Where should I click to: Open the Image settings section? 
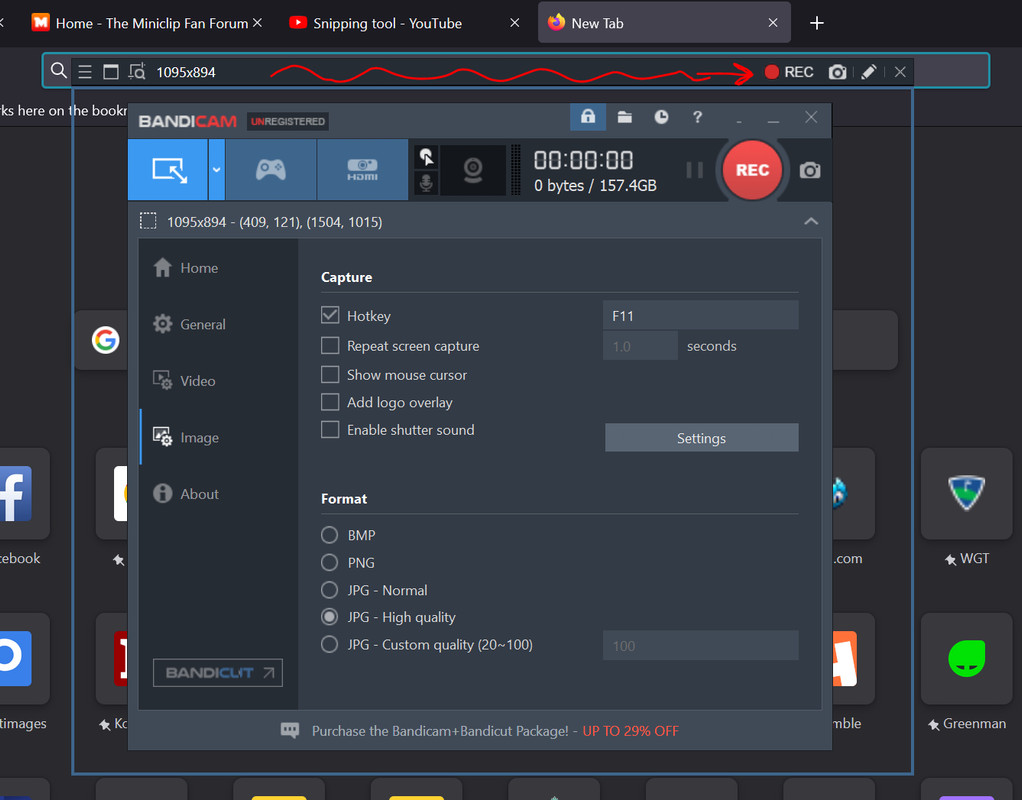pyautogui.click(x=186, y=437)
